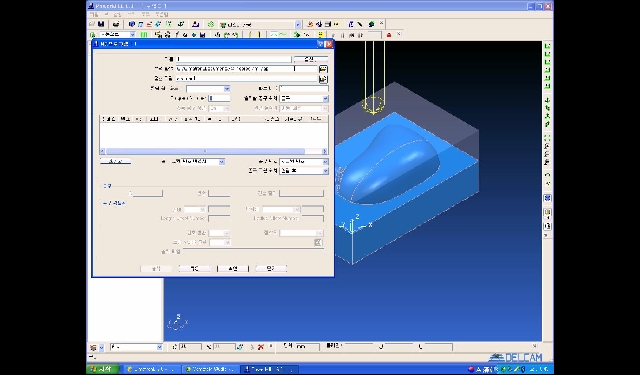
Task: Open the combo box in the bottom status bar
Action: coord(136,347)
